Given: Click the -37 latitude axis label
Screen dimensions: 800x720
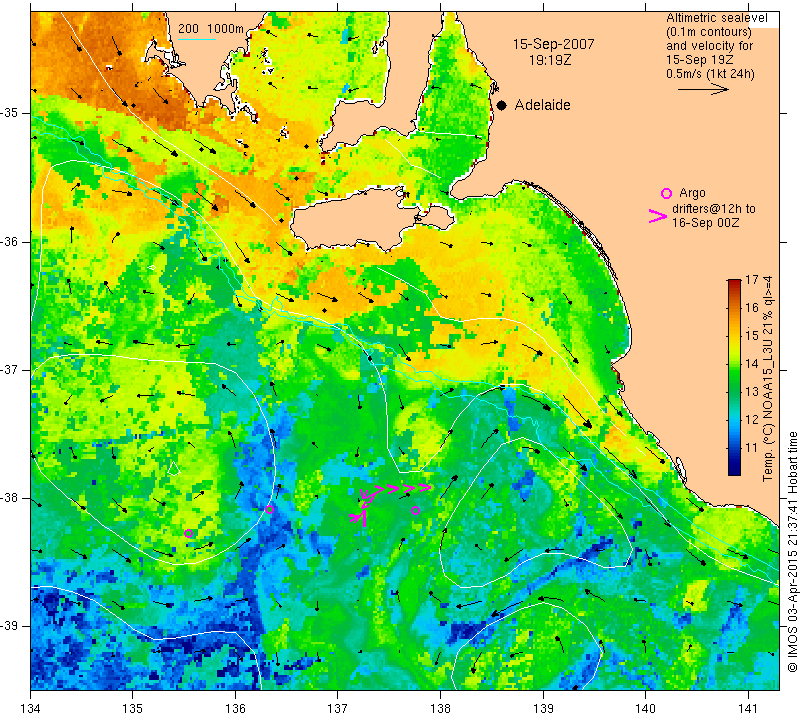Looking at the screenshot, I should tap(11, 369).
